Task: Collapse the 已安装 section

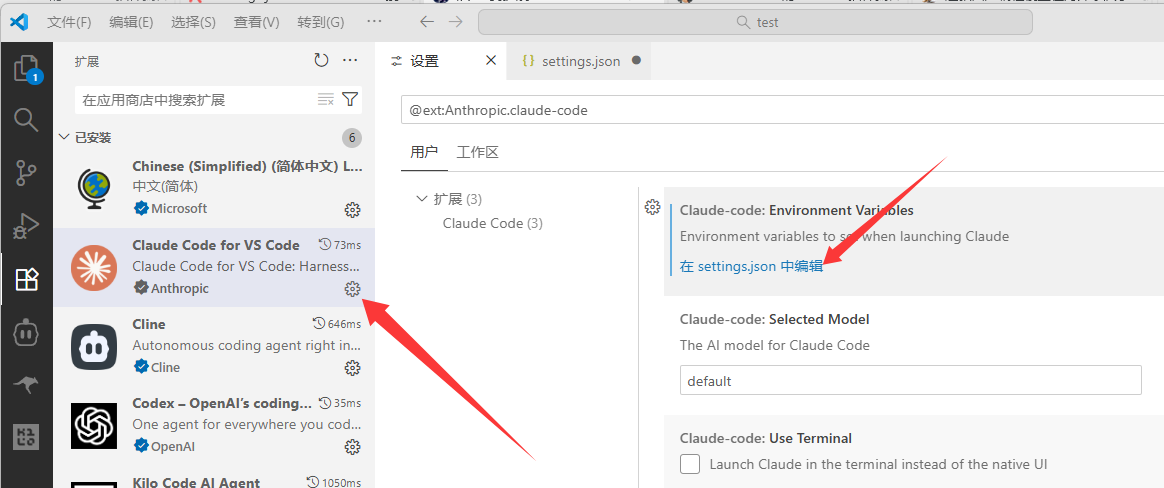Action: click(x=64, y=137)
